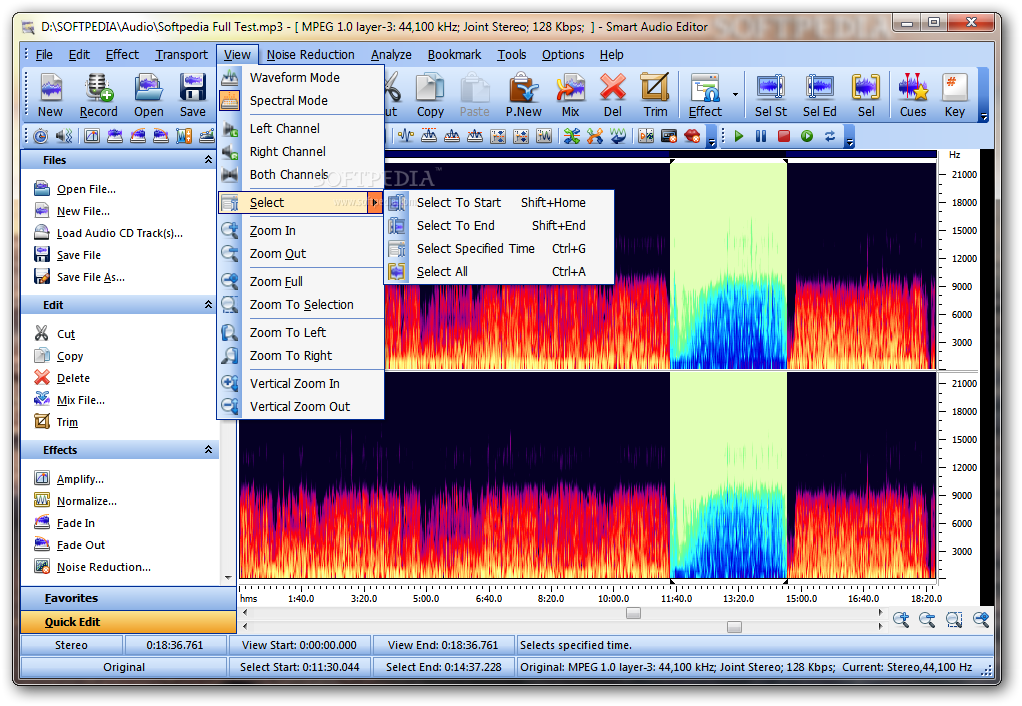Viewport: 1022px width, 706px height.
Task: Open the Effect button dropdown arrow
Action: 735,95
